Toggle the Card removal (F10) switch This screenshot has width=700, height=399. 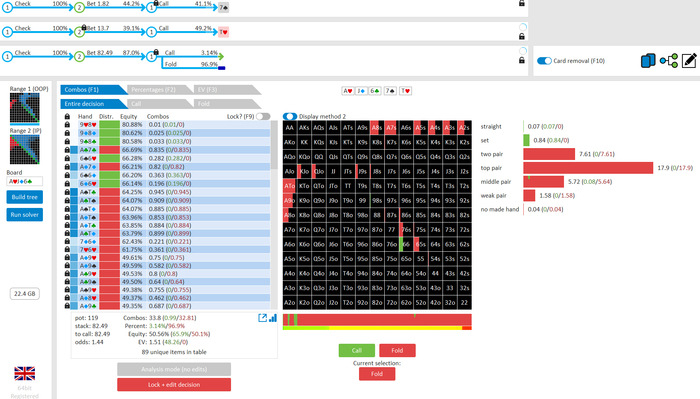point(544,61)
